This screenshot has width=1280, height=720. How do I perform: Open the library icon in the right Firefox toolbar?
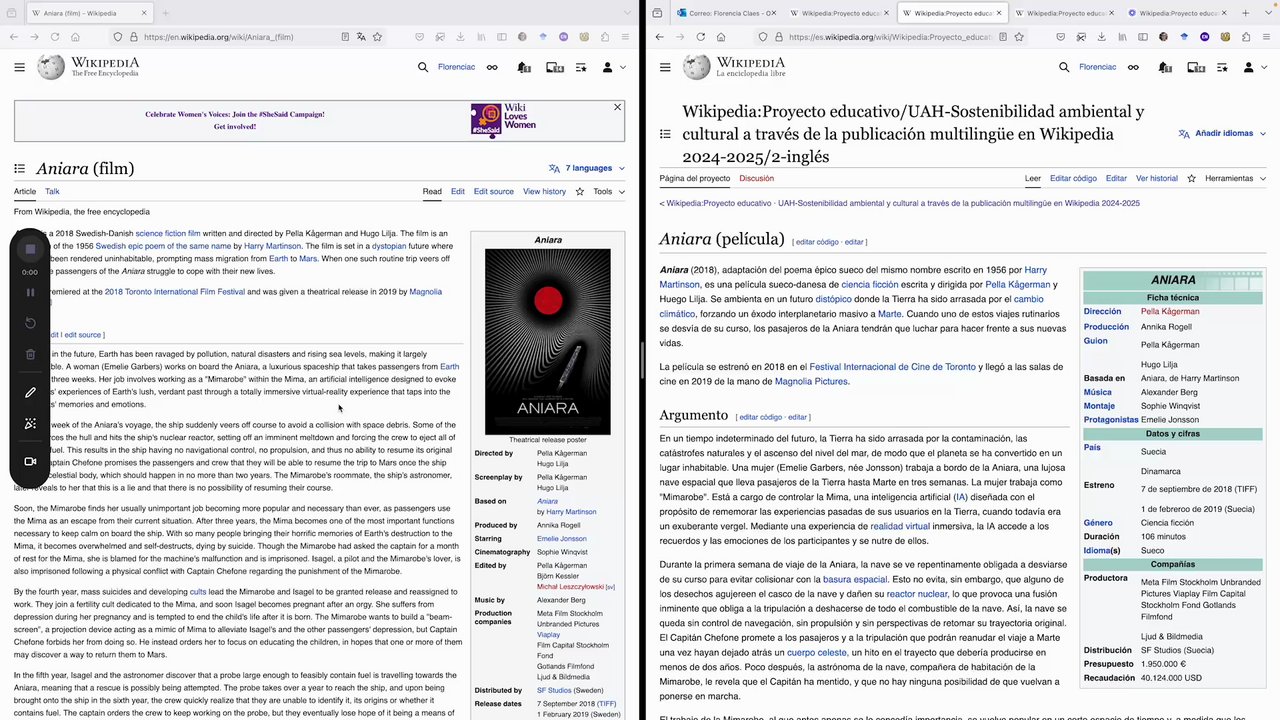(x=1122, y=37)
